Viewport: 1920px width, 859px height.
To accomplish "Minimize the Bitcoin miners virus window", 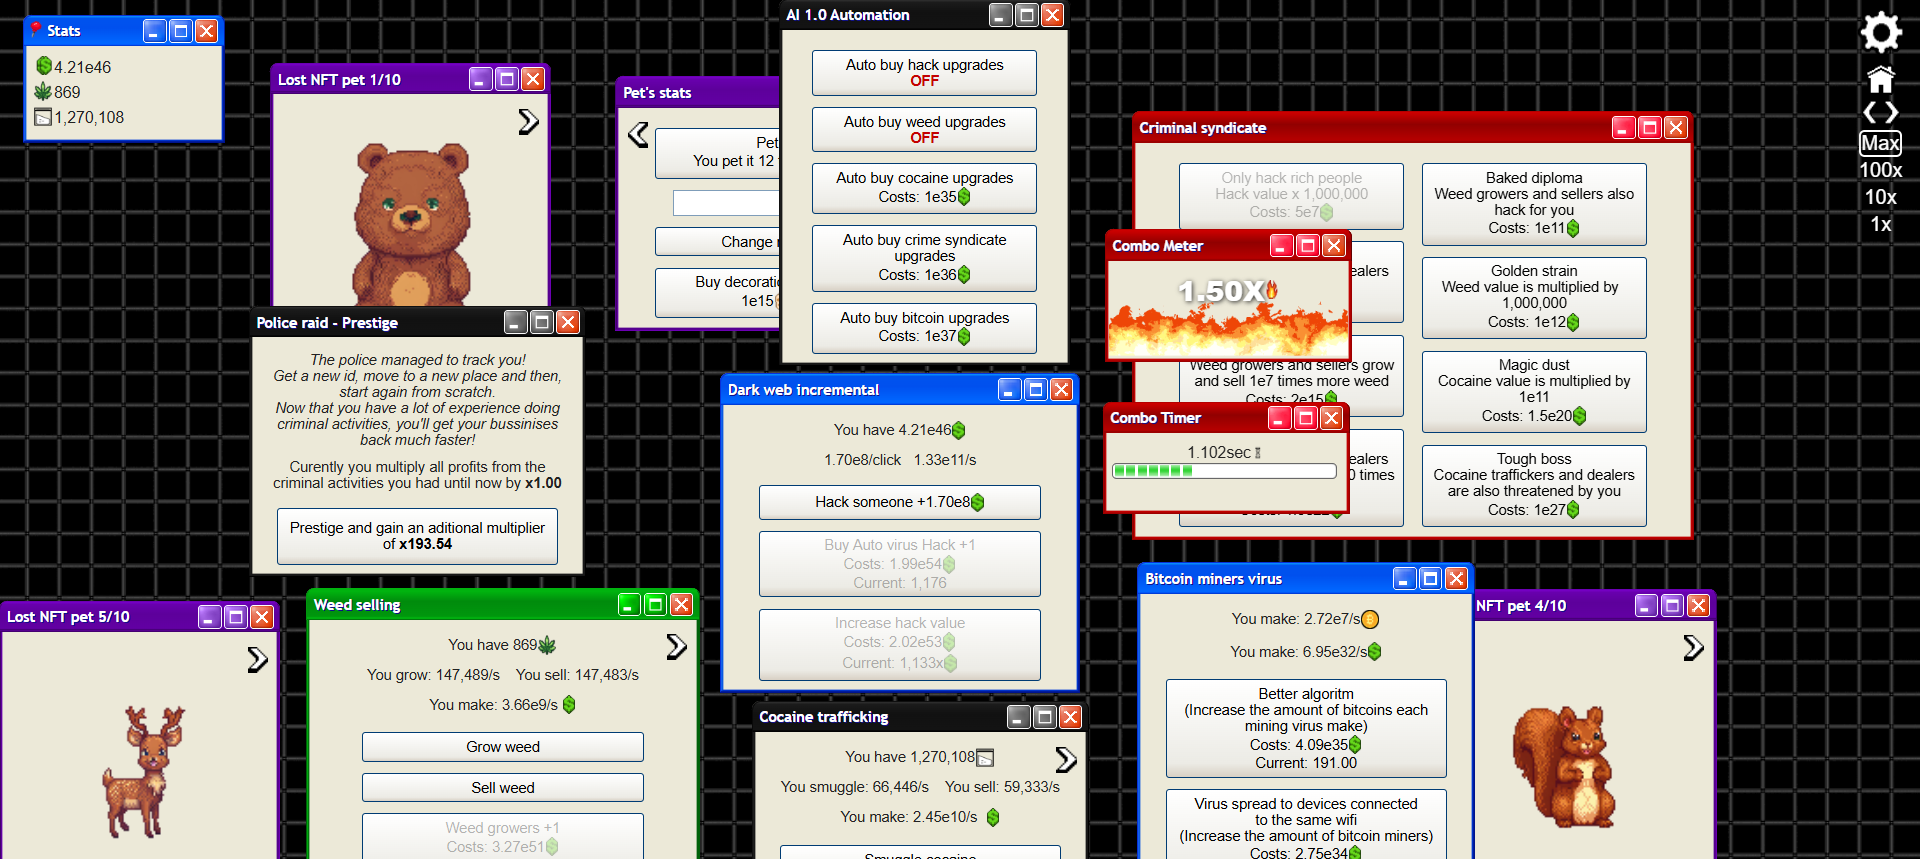I will tap(1404, 579).
